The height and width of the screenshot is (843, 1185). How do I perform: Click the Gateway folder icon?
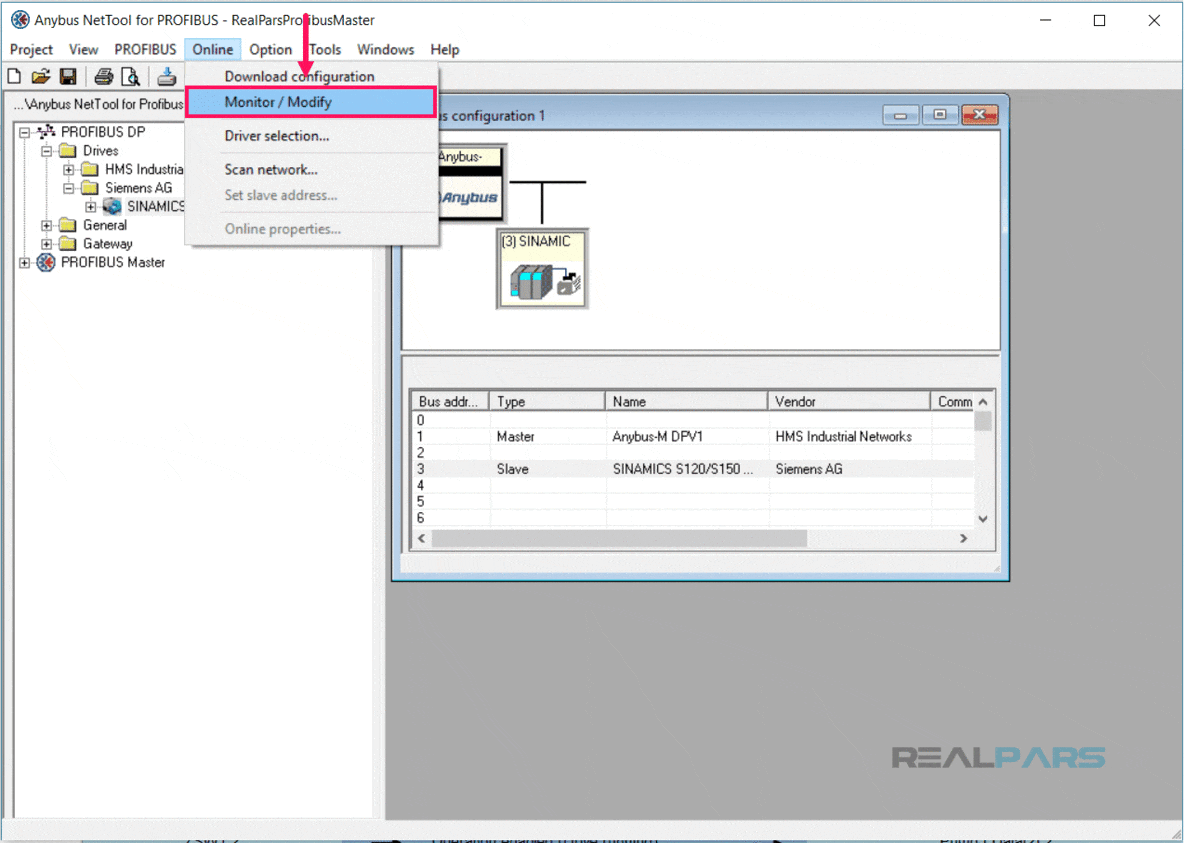tap(68, 243)
